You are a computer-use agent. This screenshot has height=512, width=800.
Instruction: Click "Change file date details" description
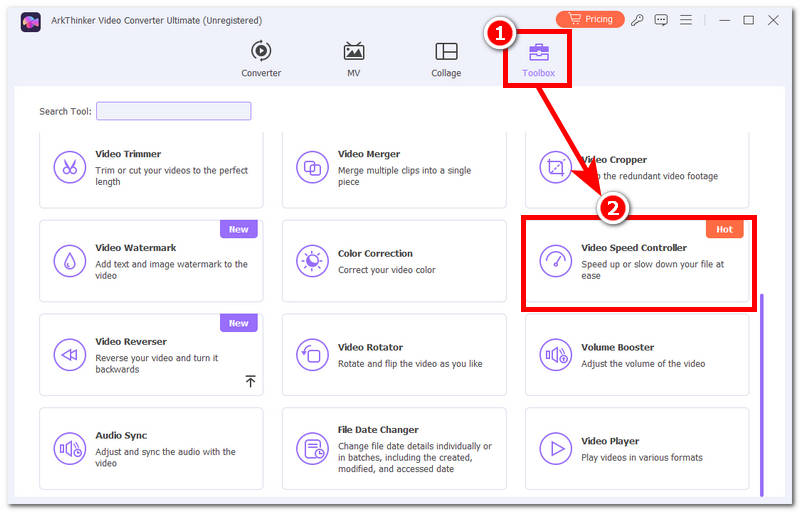(415, 457)
